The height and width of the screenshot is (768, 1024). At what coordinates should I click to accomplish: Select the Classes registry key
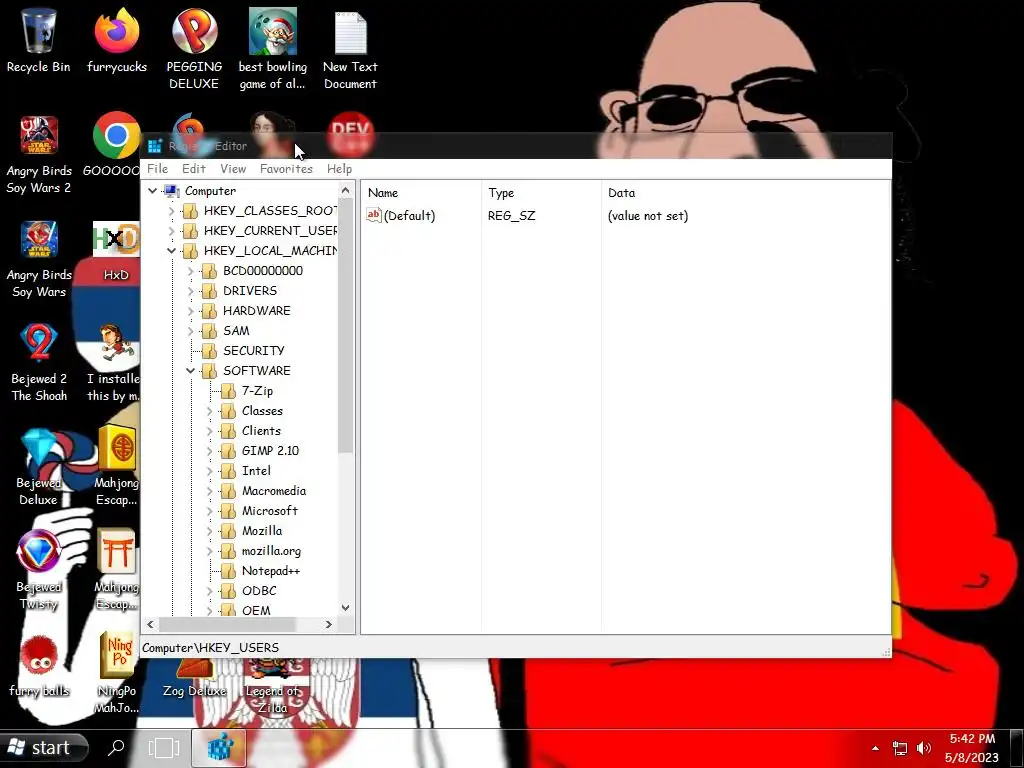pyautogui.click(x=263, y=411)
